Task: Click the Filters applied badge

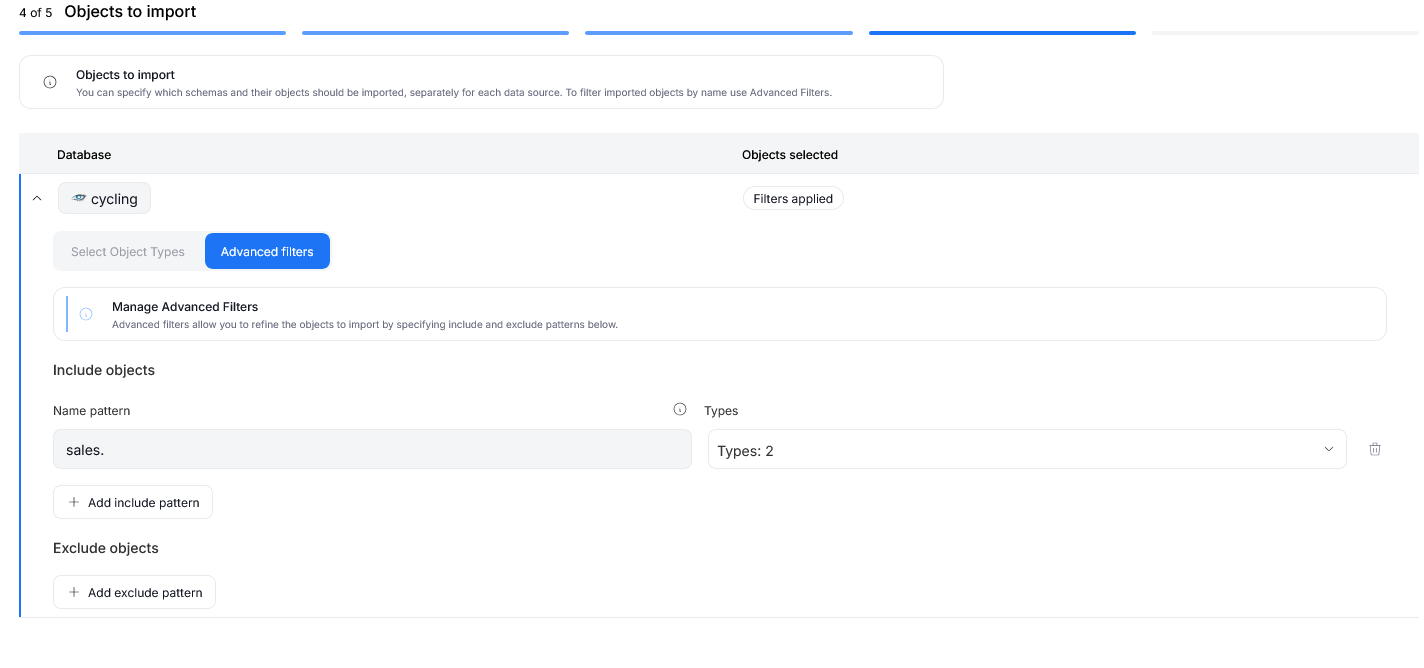Action: pyautogui.click(x=793, y=198)
